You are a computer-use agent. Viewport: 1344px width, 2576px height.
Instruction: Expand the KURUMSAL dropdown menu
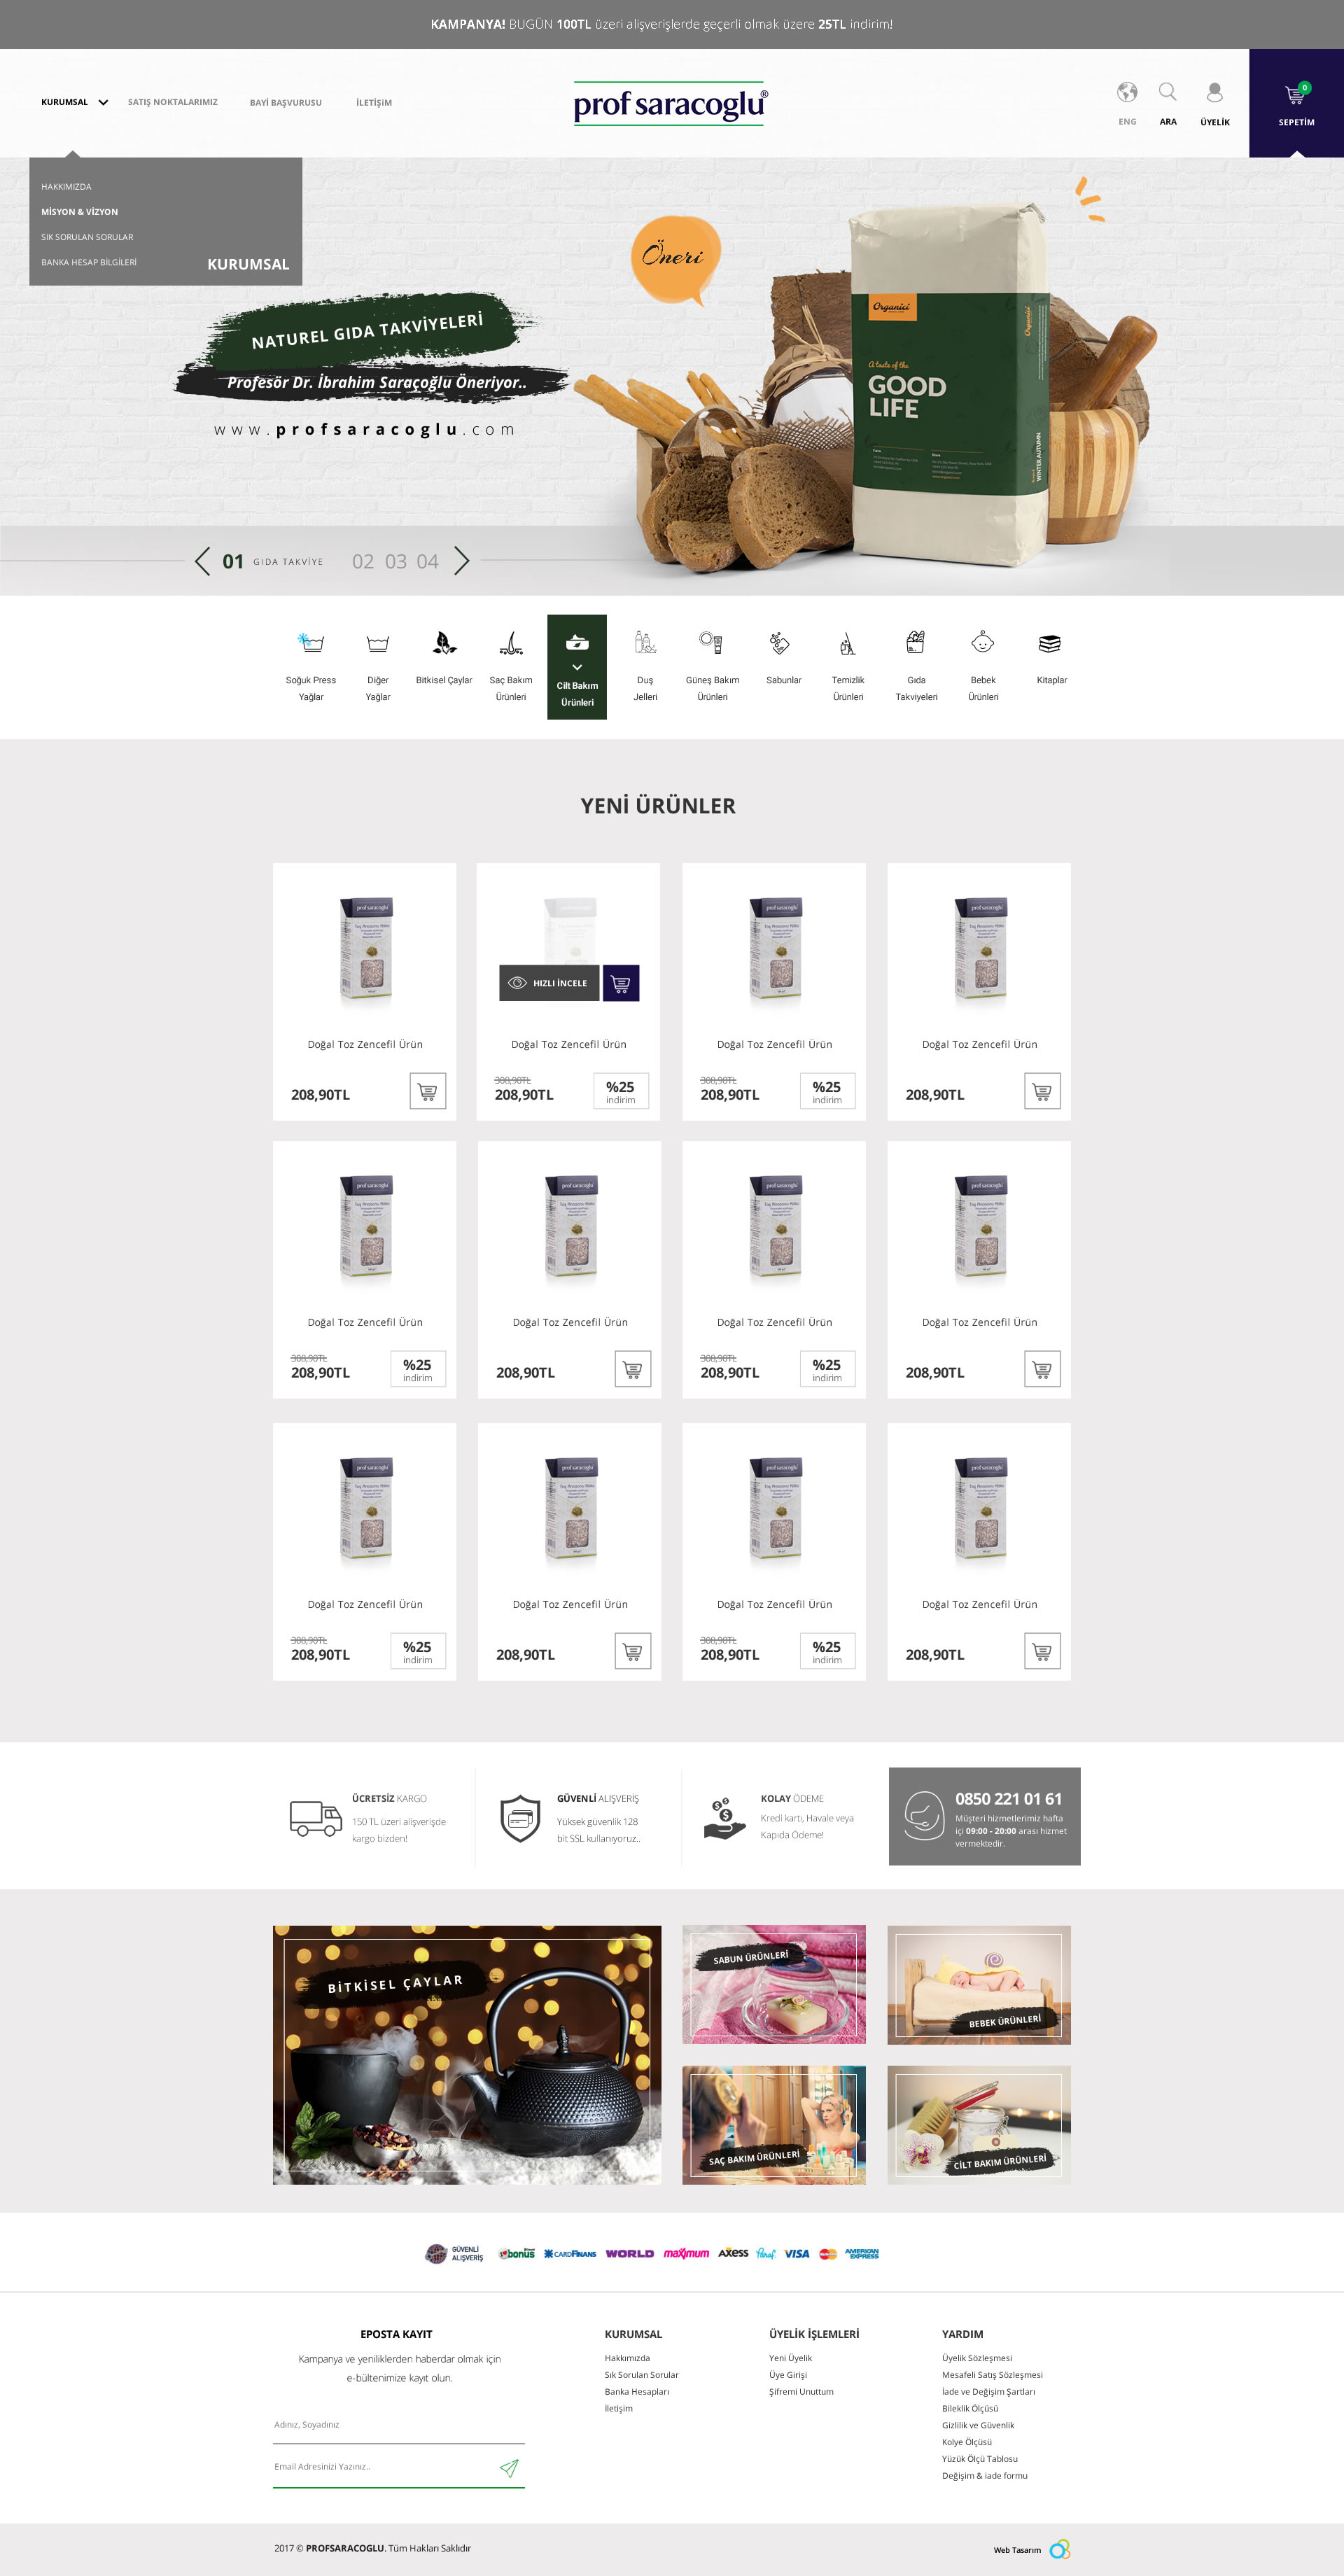(x=75, y=102)
